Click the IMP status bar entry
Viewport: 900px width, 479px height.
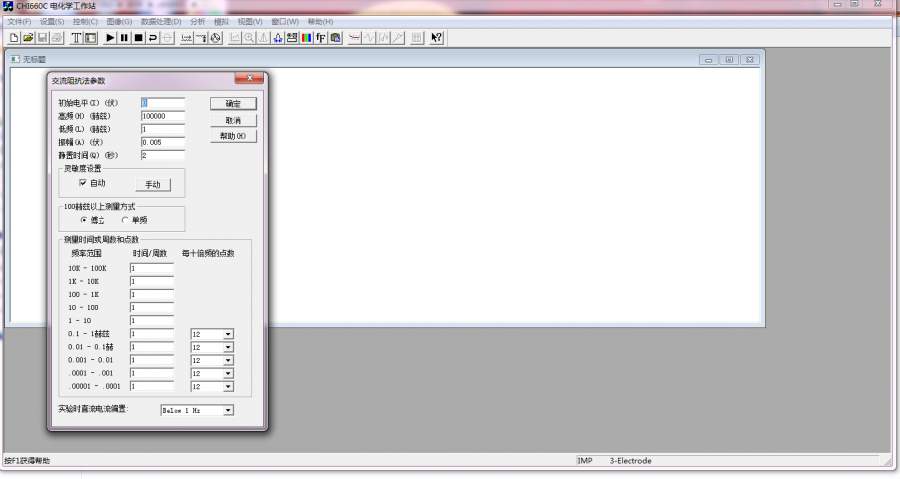[584, 461]
